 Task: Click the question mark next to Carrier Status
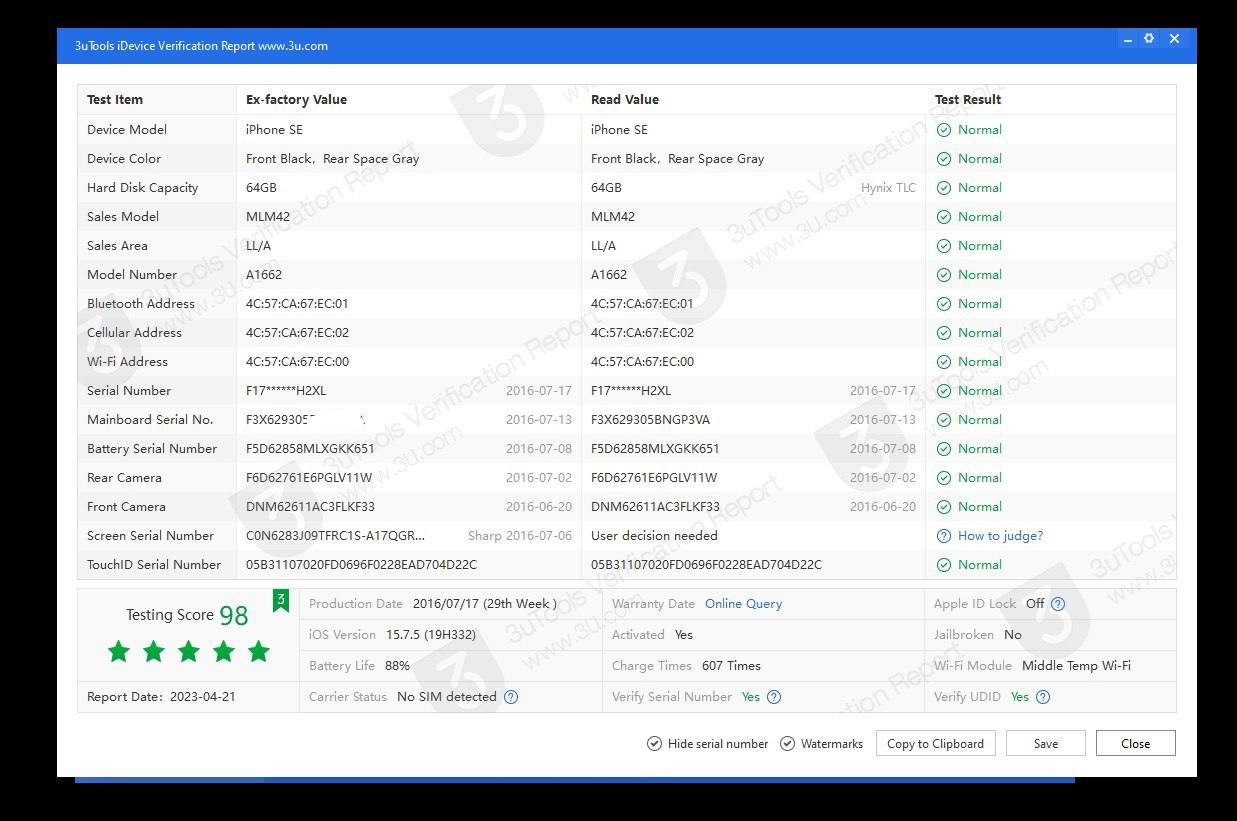click(511, 697)
